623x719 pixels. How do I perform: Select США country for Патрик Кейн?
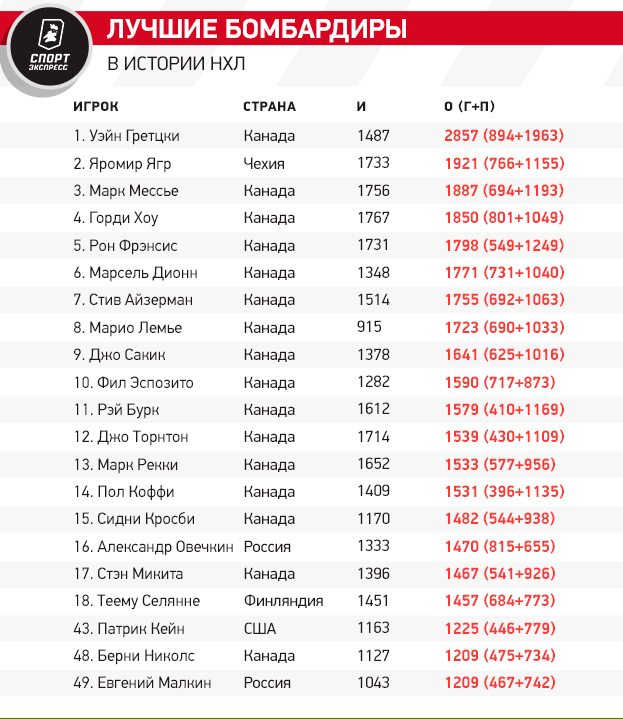(x=260, y=629)
